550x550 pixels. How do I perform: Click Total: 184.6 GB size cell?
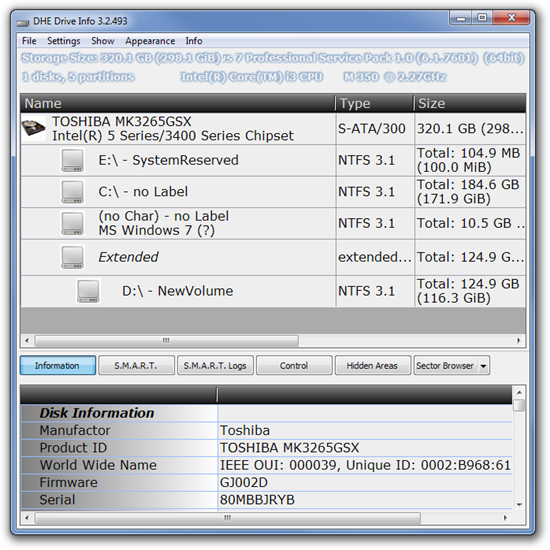coord(470,192)
